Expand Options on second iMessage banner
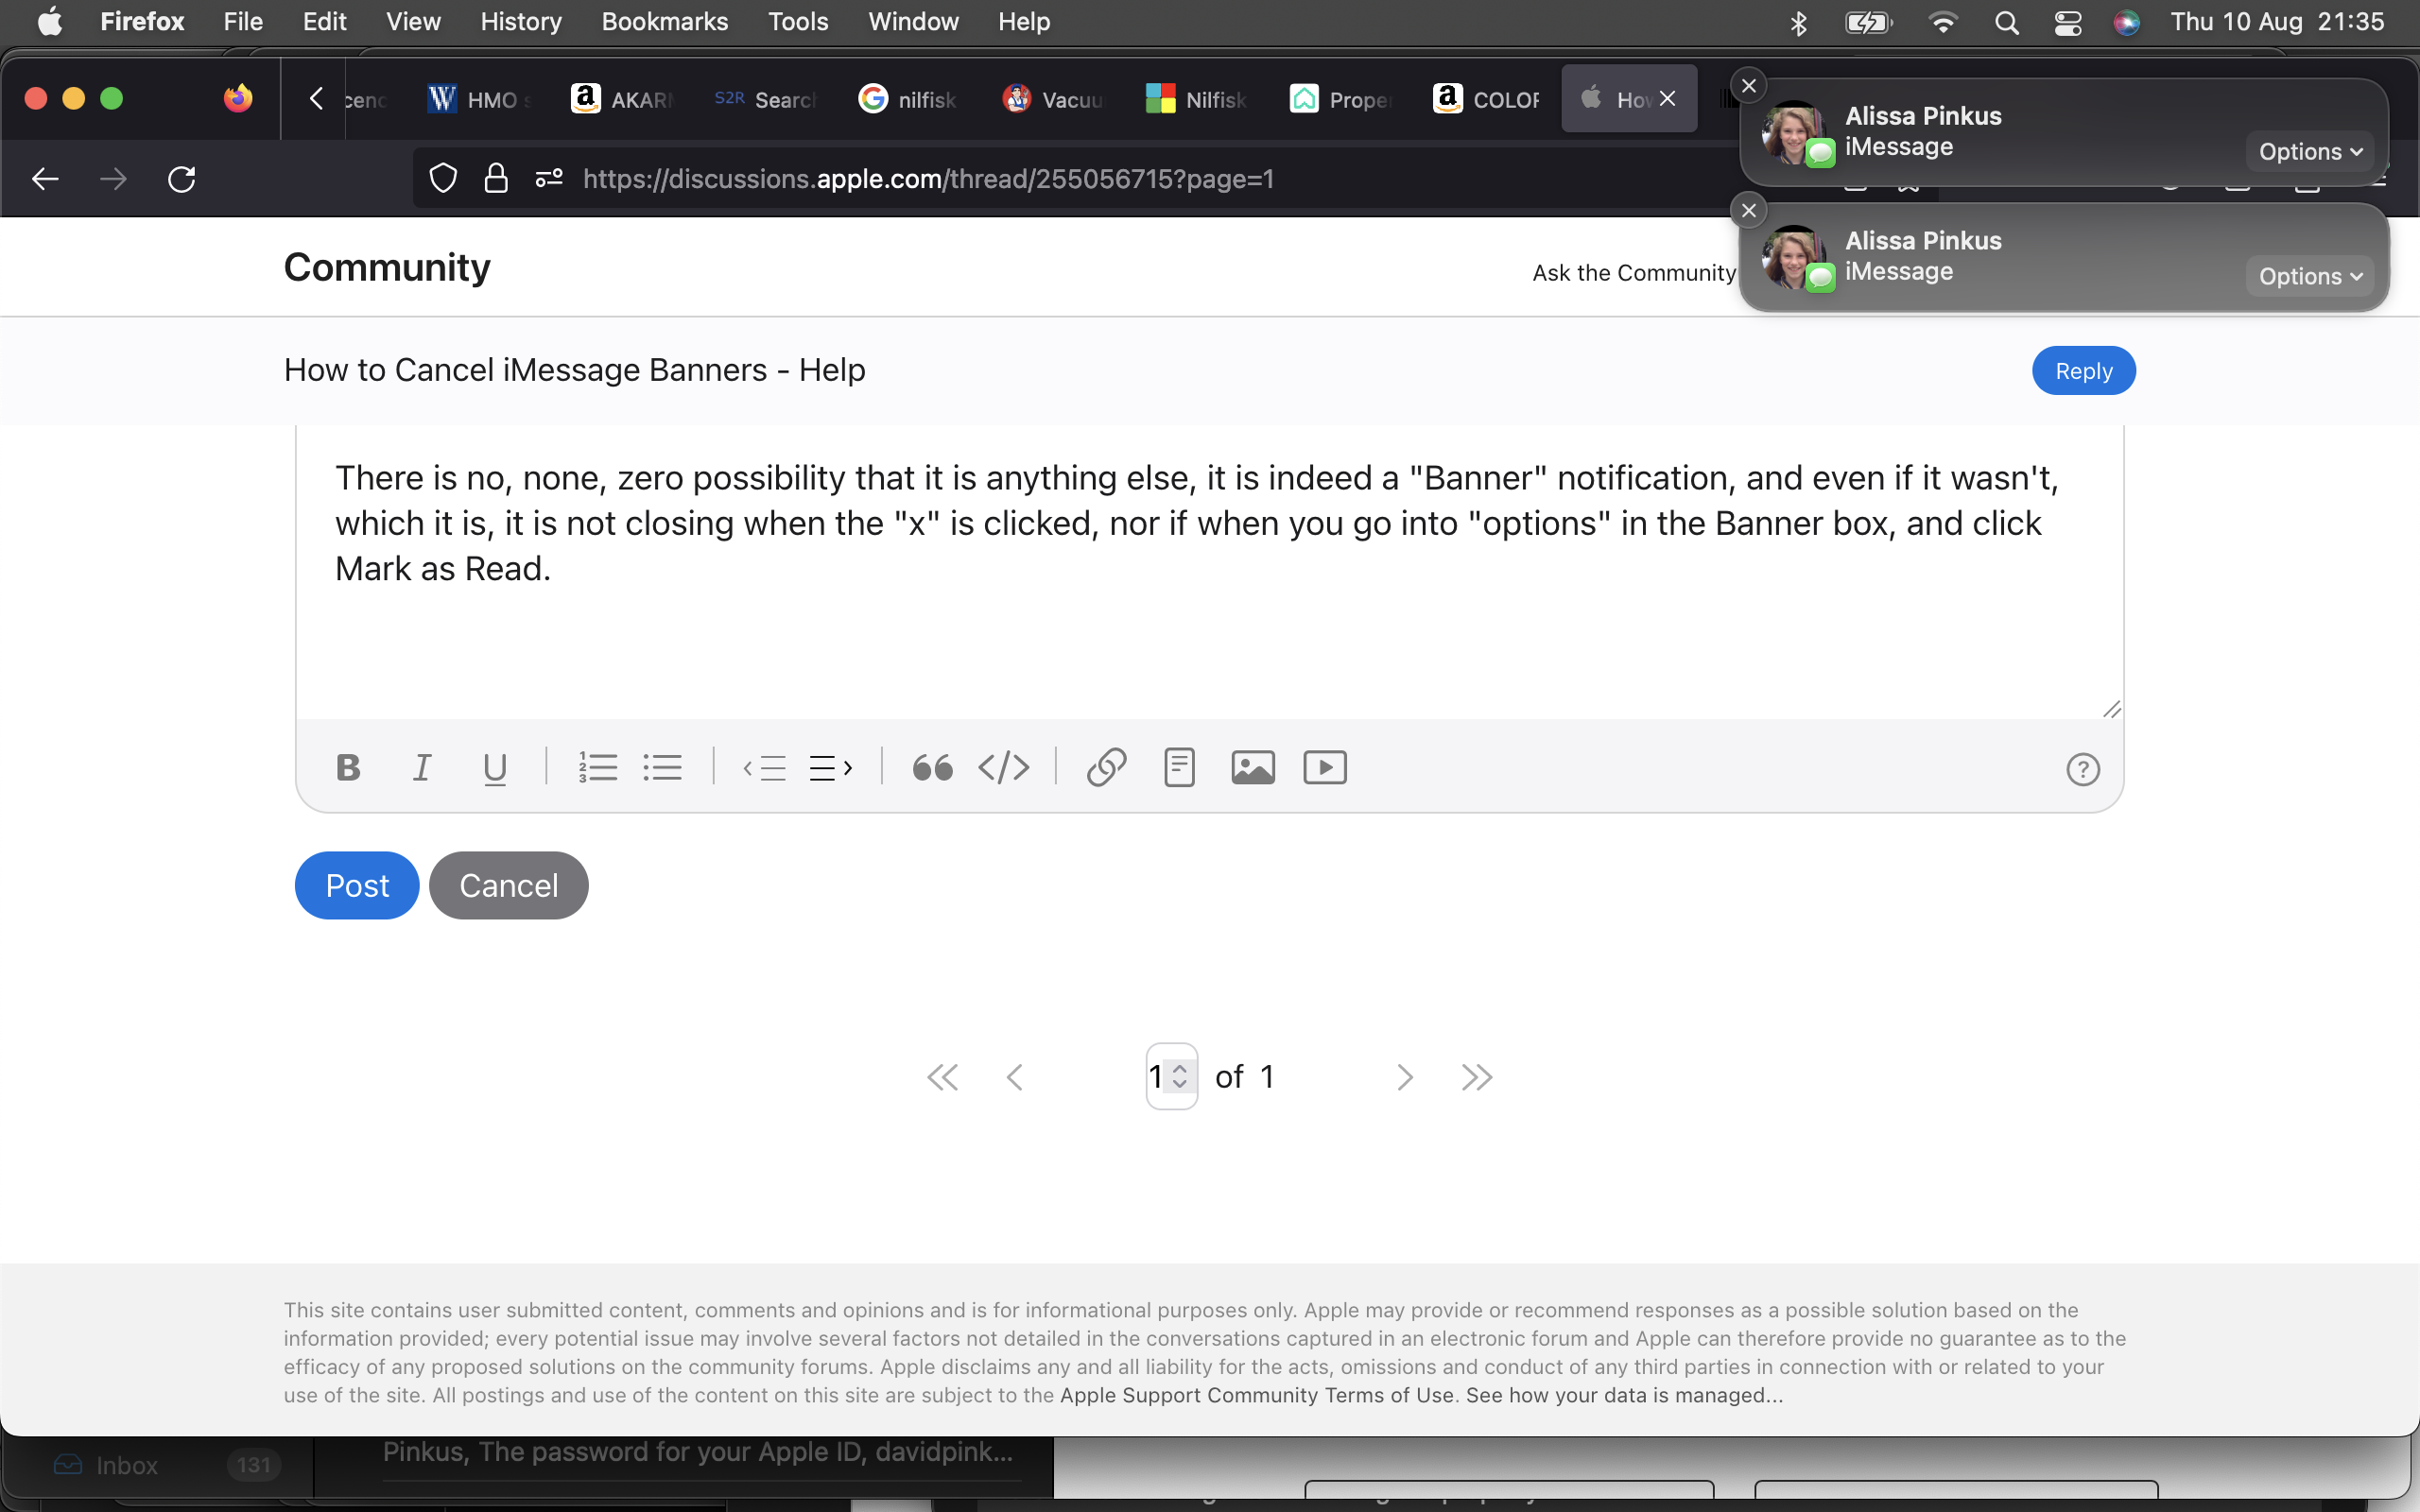Screen dimensions: 2420x1512 tap(2309, 277)
